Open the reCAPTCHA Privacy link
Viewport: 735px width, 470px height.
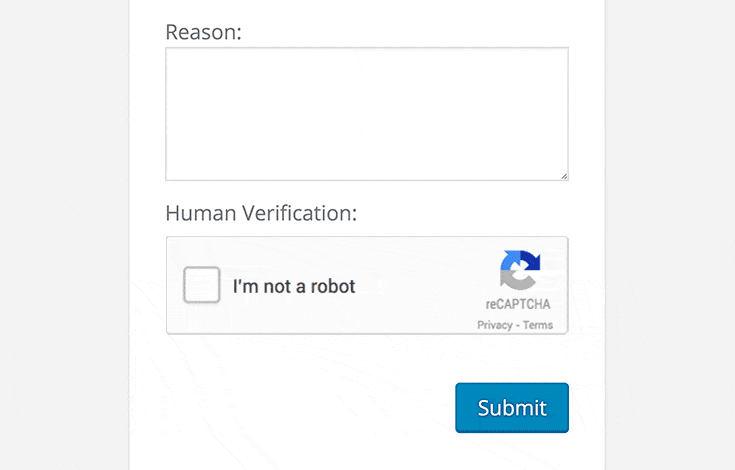[x=494, y=325]
